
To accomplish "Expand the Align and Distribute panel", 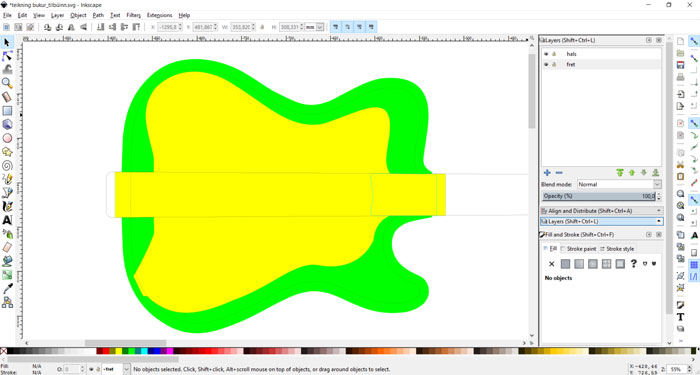I will click(601, 211).
